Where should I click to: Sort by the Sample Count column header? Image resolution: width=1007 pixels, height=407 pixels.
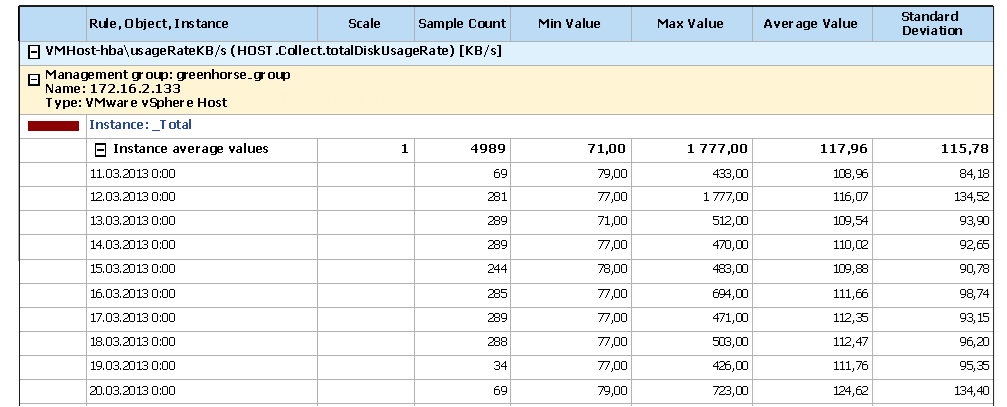(462, 23)
